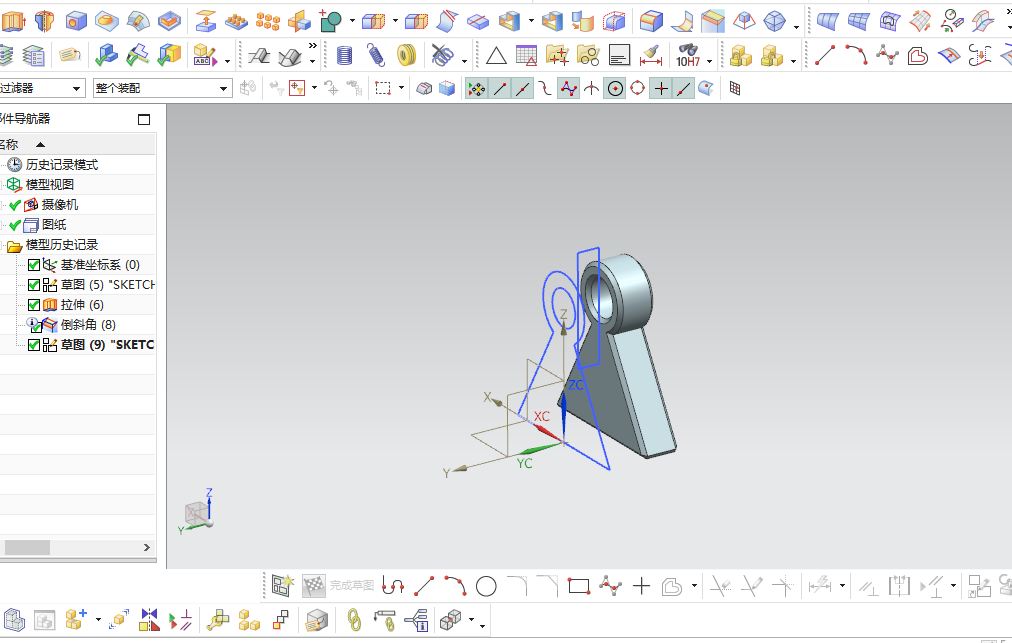The image size is (1012, 643).
Task: Click the view triad cube in viewport corner
Action: click(x=196, y=513)
